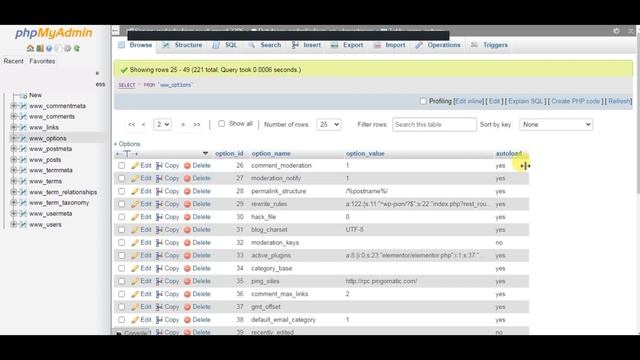Viewport: 640px width, 360px height.
Task: Click Create PHP code link
Action: tap(576, 101)
